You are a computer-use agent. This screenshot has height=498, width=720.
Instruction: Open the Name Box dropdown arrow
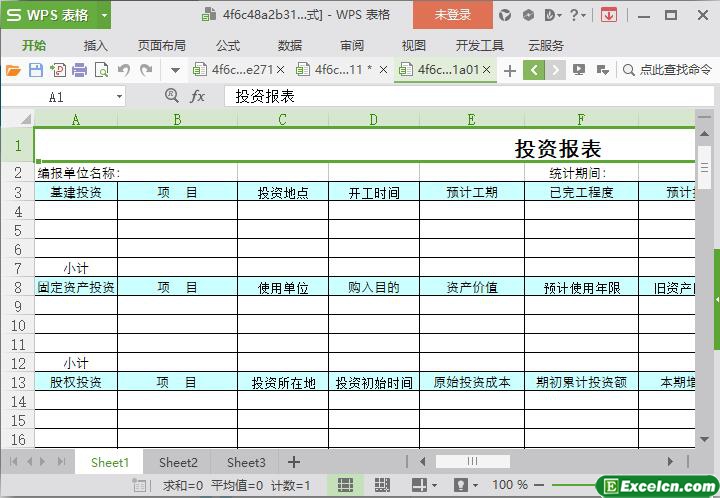click(120, 97)
